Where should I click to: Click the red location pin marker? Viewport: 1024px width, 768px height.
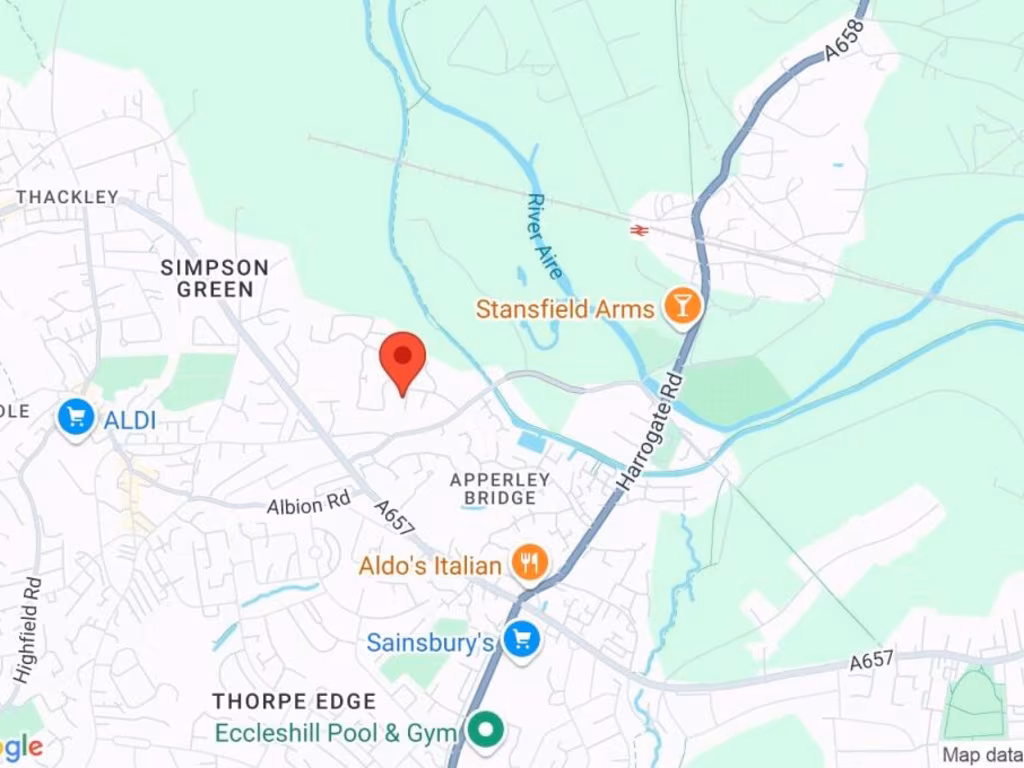click(x=403, y=363)
